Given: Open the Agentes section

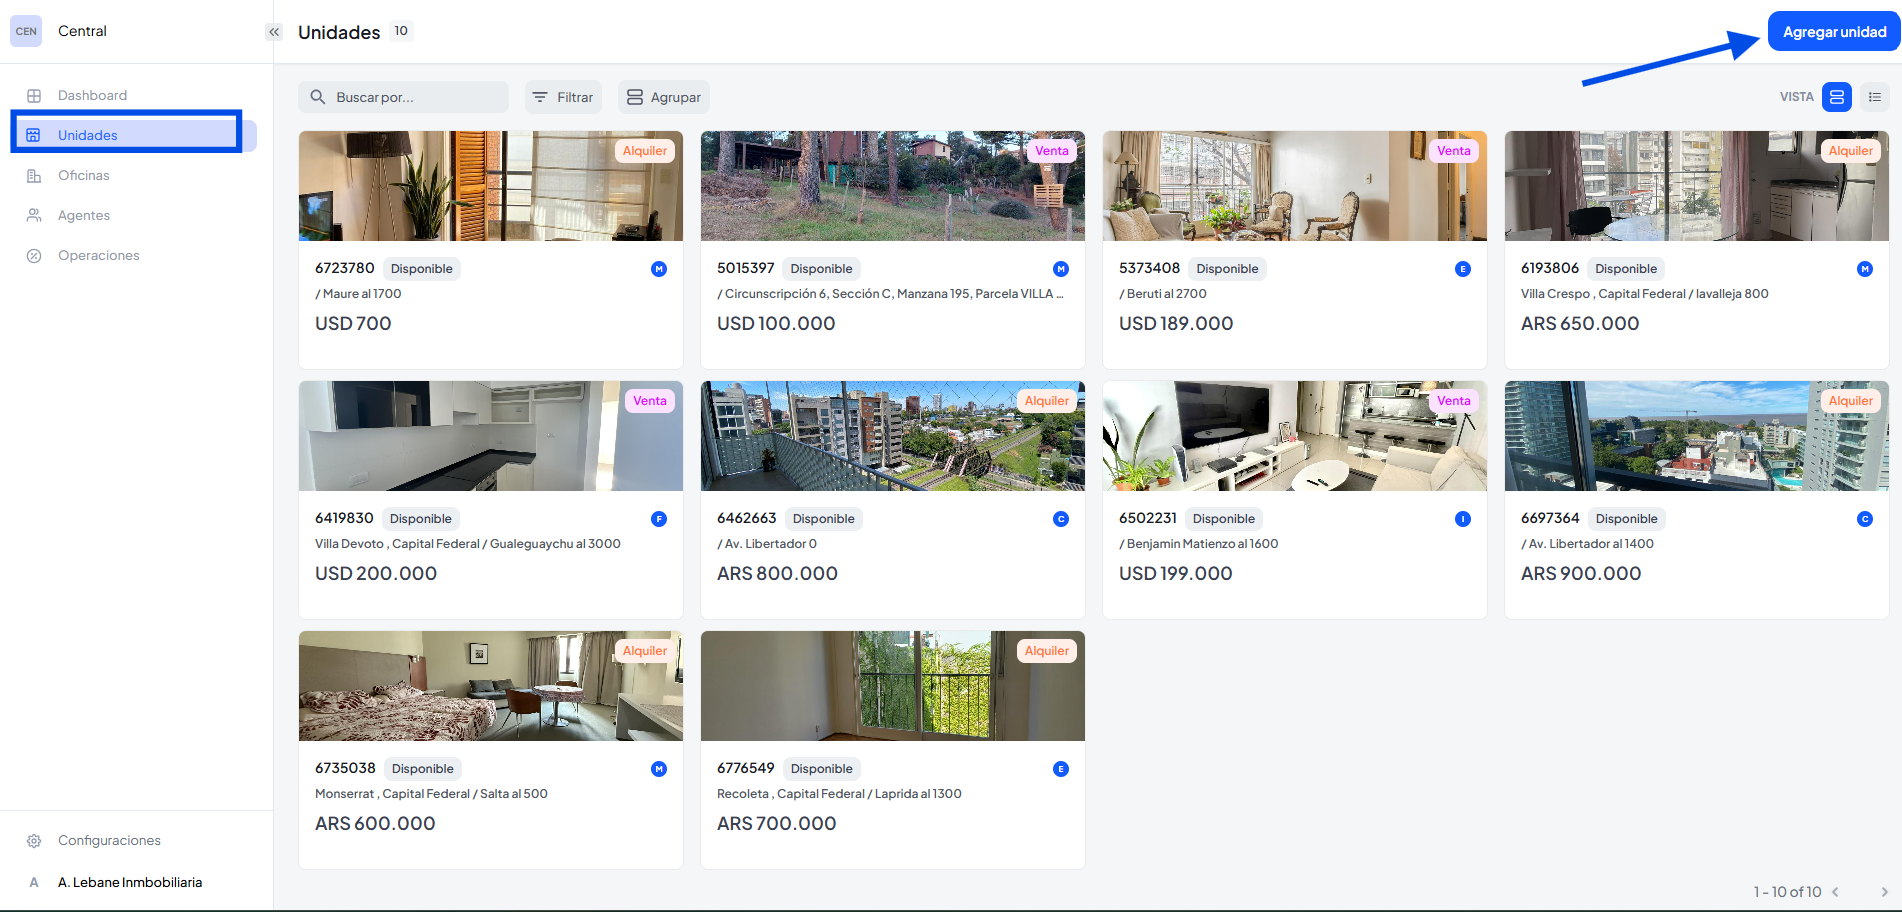Looking at the screenshot, I should click(x=84, y=215).
